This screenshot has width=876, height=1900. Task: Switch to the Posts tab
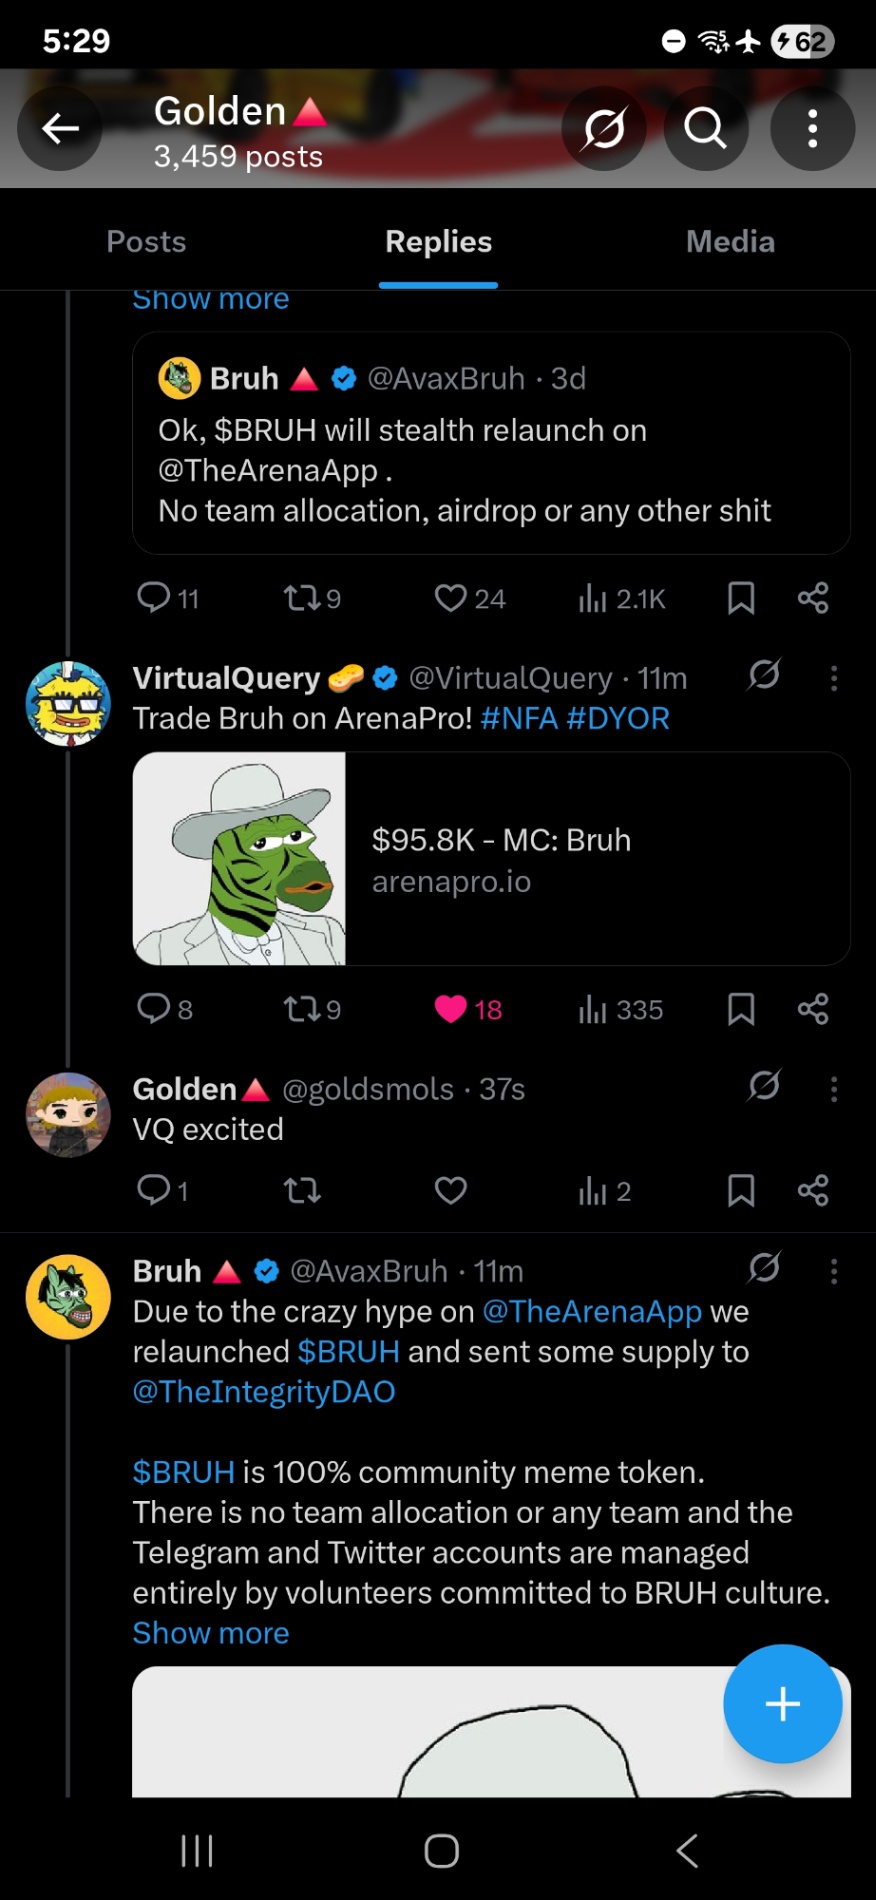pyautogui.click(x=146, y=242)
